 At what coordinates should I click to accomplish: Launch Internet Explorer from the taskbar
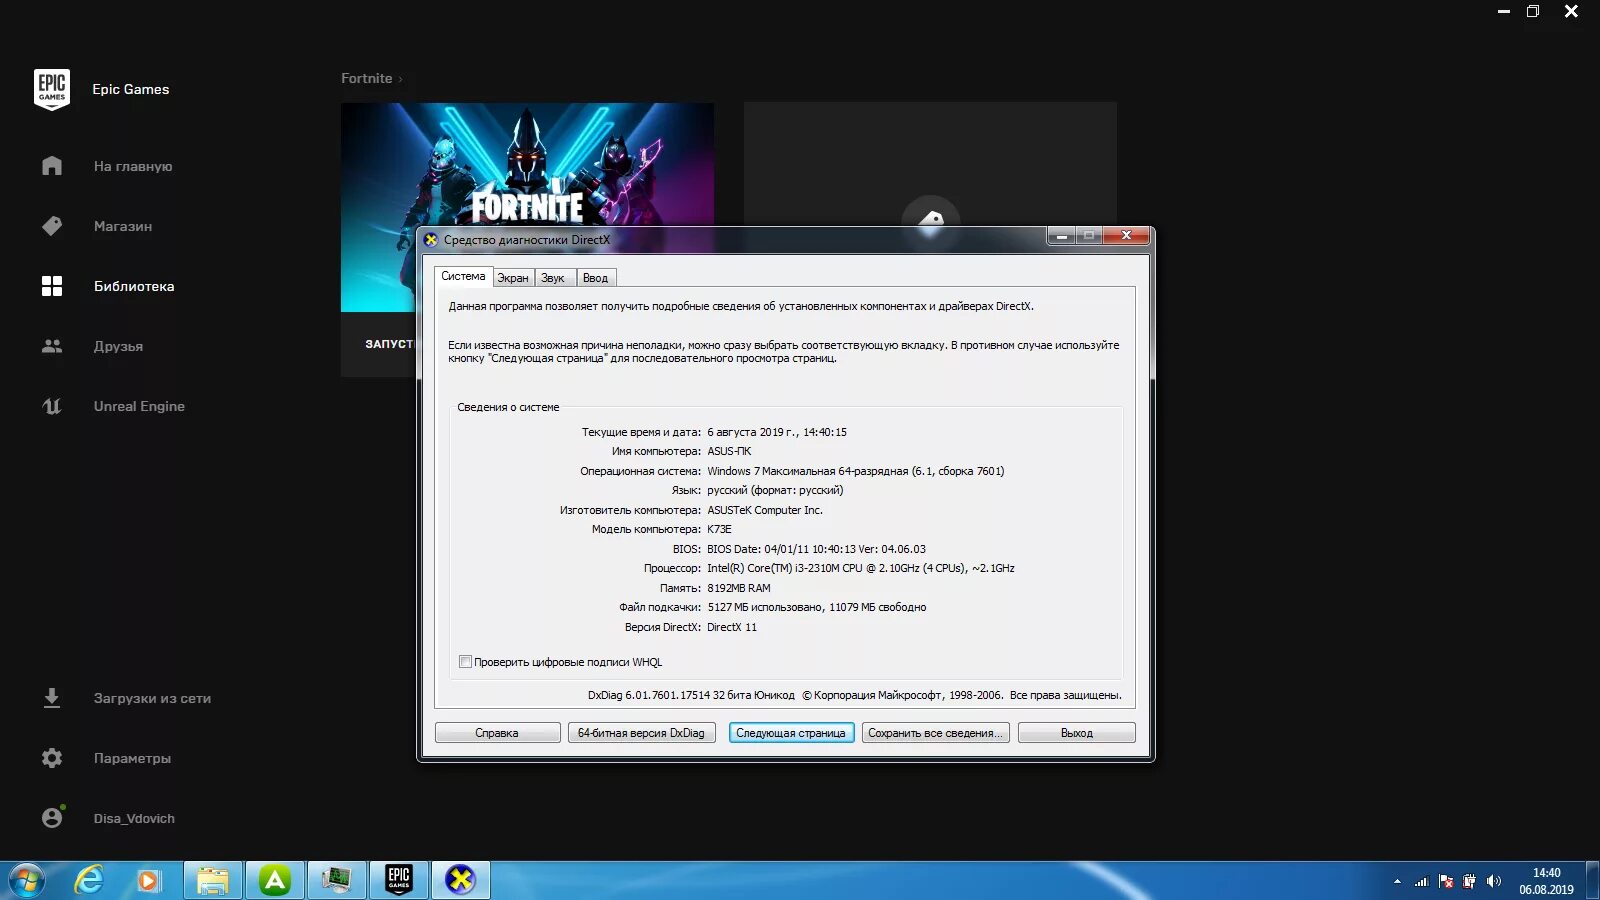pyautogui.click(x=89, y=880)
